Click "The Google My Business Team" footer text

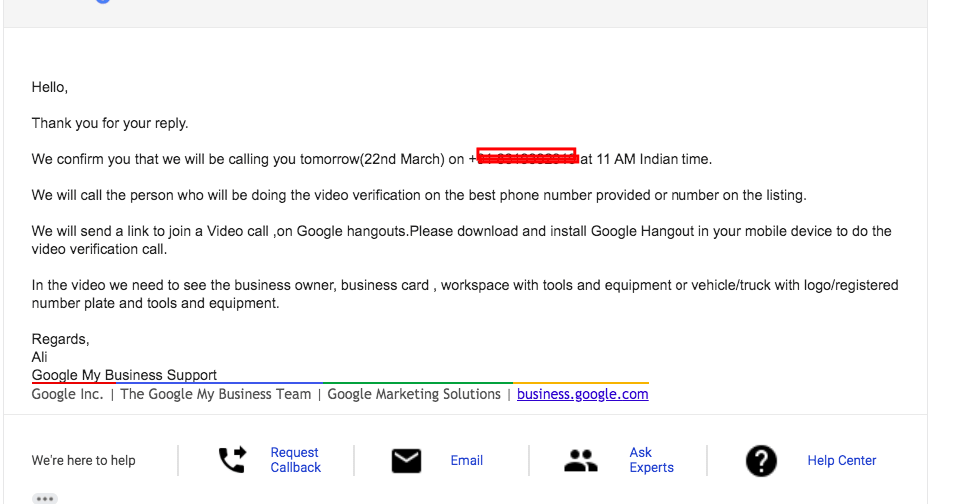tap(215, 394)
